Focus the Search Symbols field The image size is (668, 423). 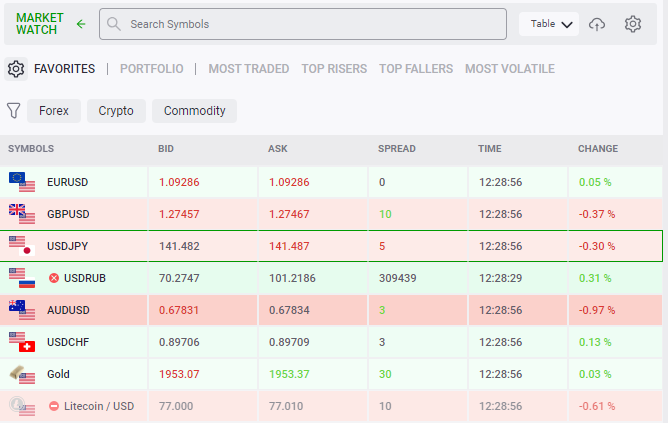pos(303,24)
